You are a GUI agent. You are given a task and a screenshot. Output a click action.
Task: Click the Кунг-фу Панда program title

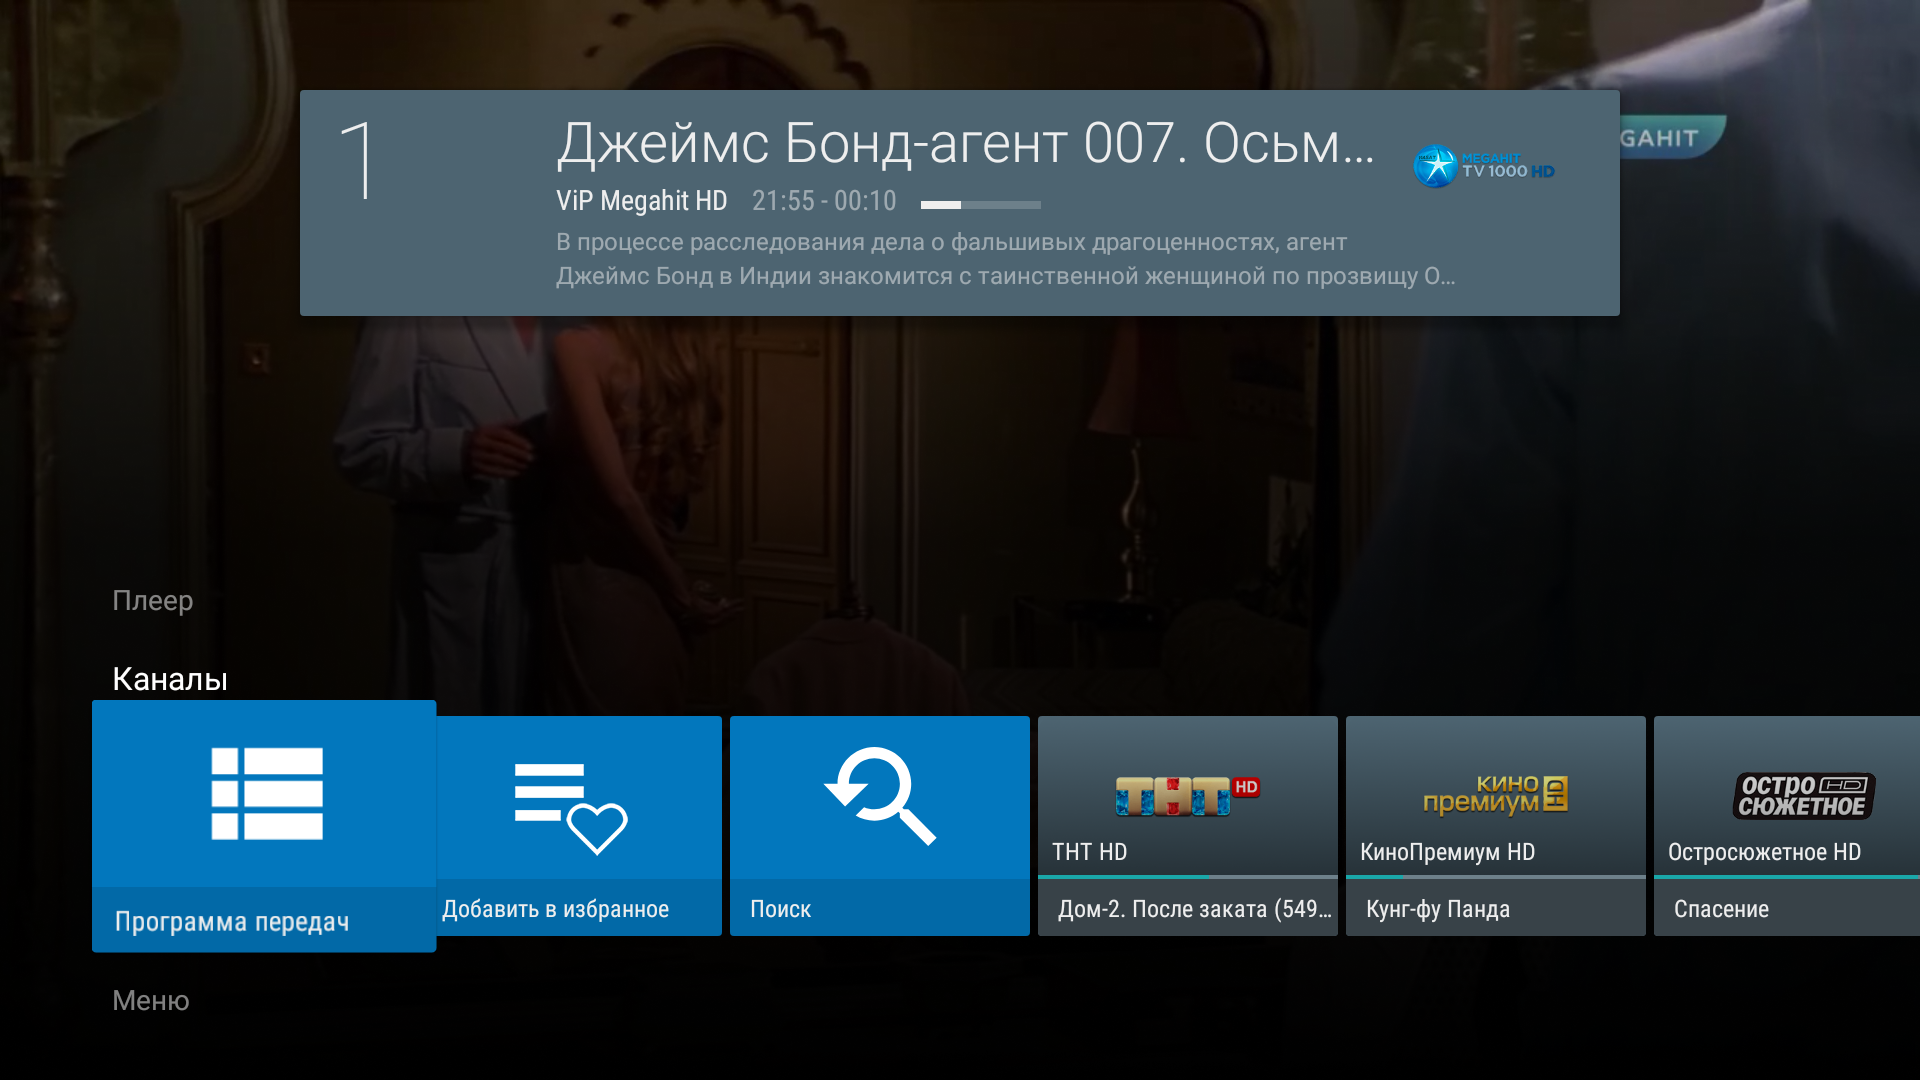pyautogui.click(x=1438, y=909)
